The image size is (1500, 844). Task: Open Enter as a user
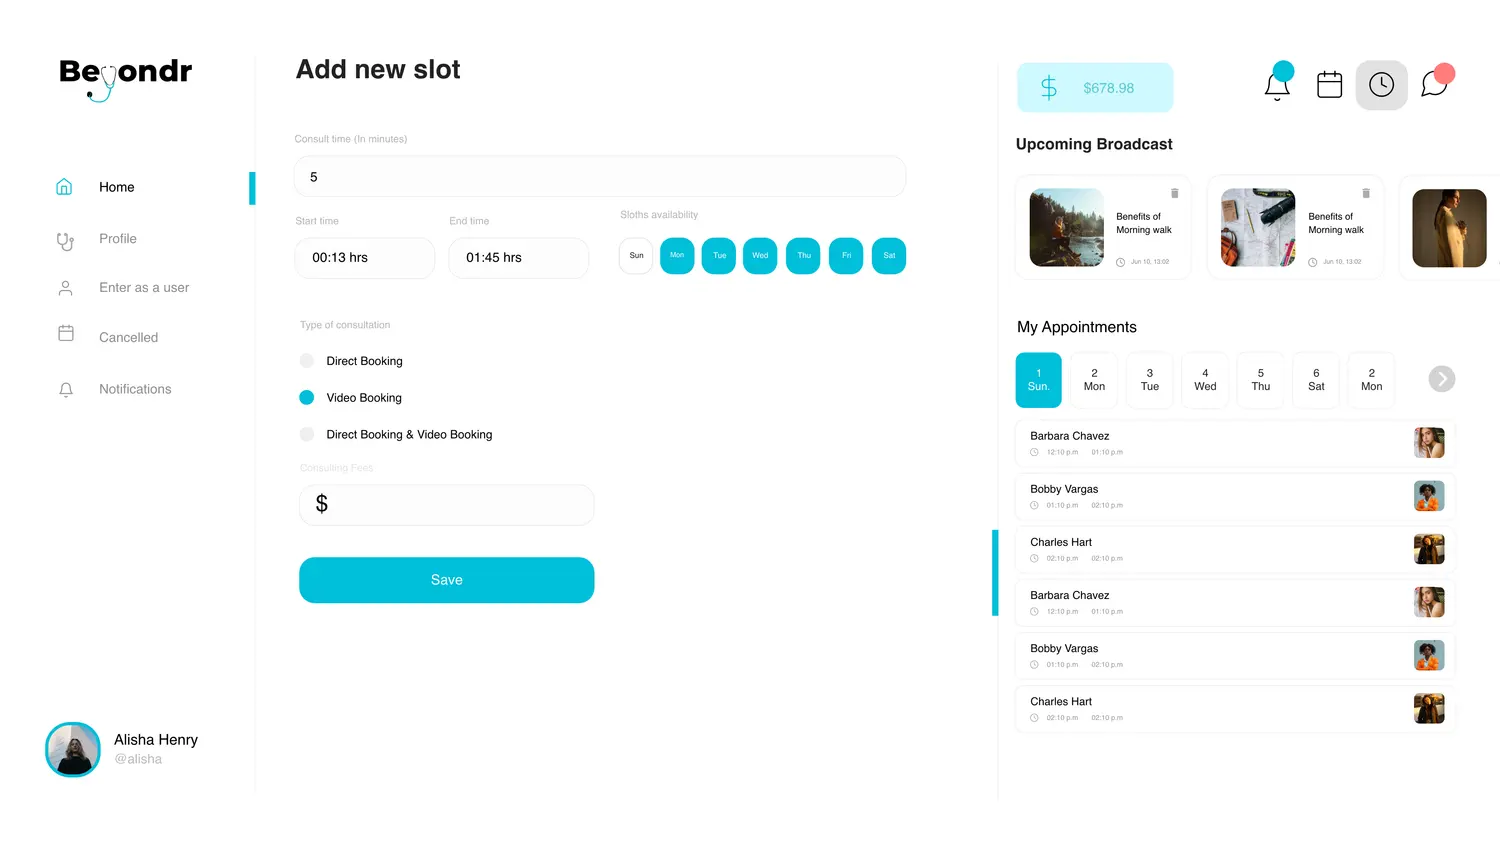[x=144, y=288]
